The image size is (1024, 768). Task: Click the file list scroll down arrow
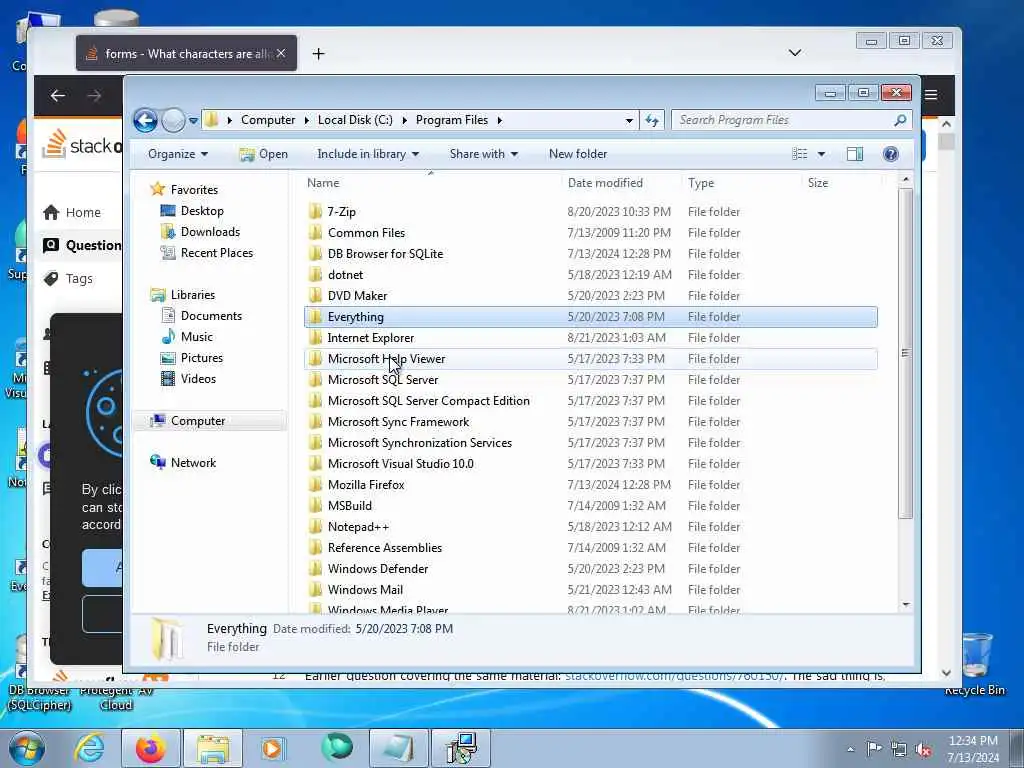coord(905,604)
